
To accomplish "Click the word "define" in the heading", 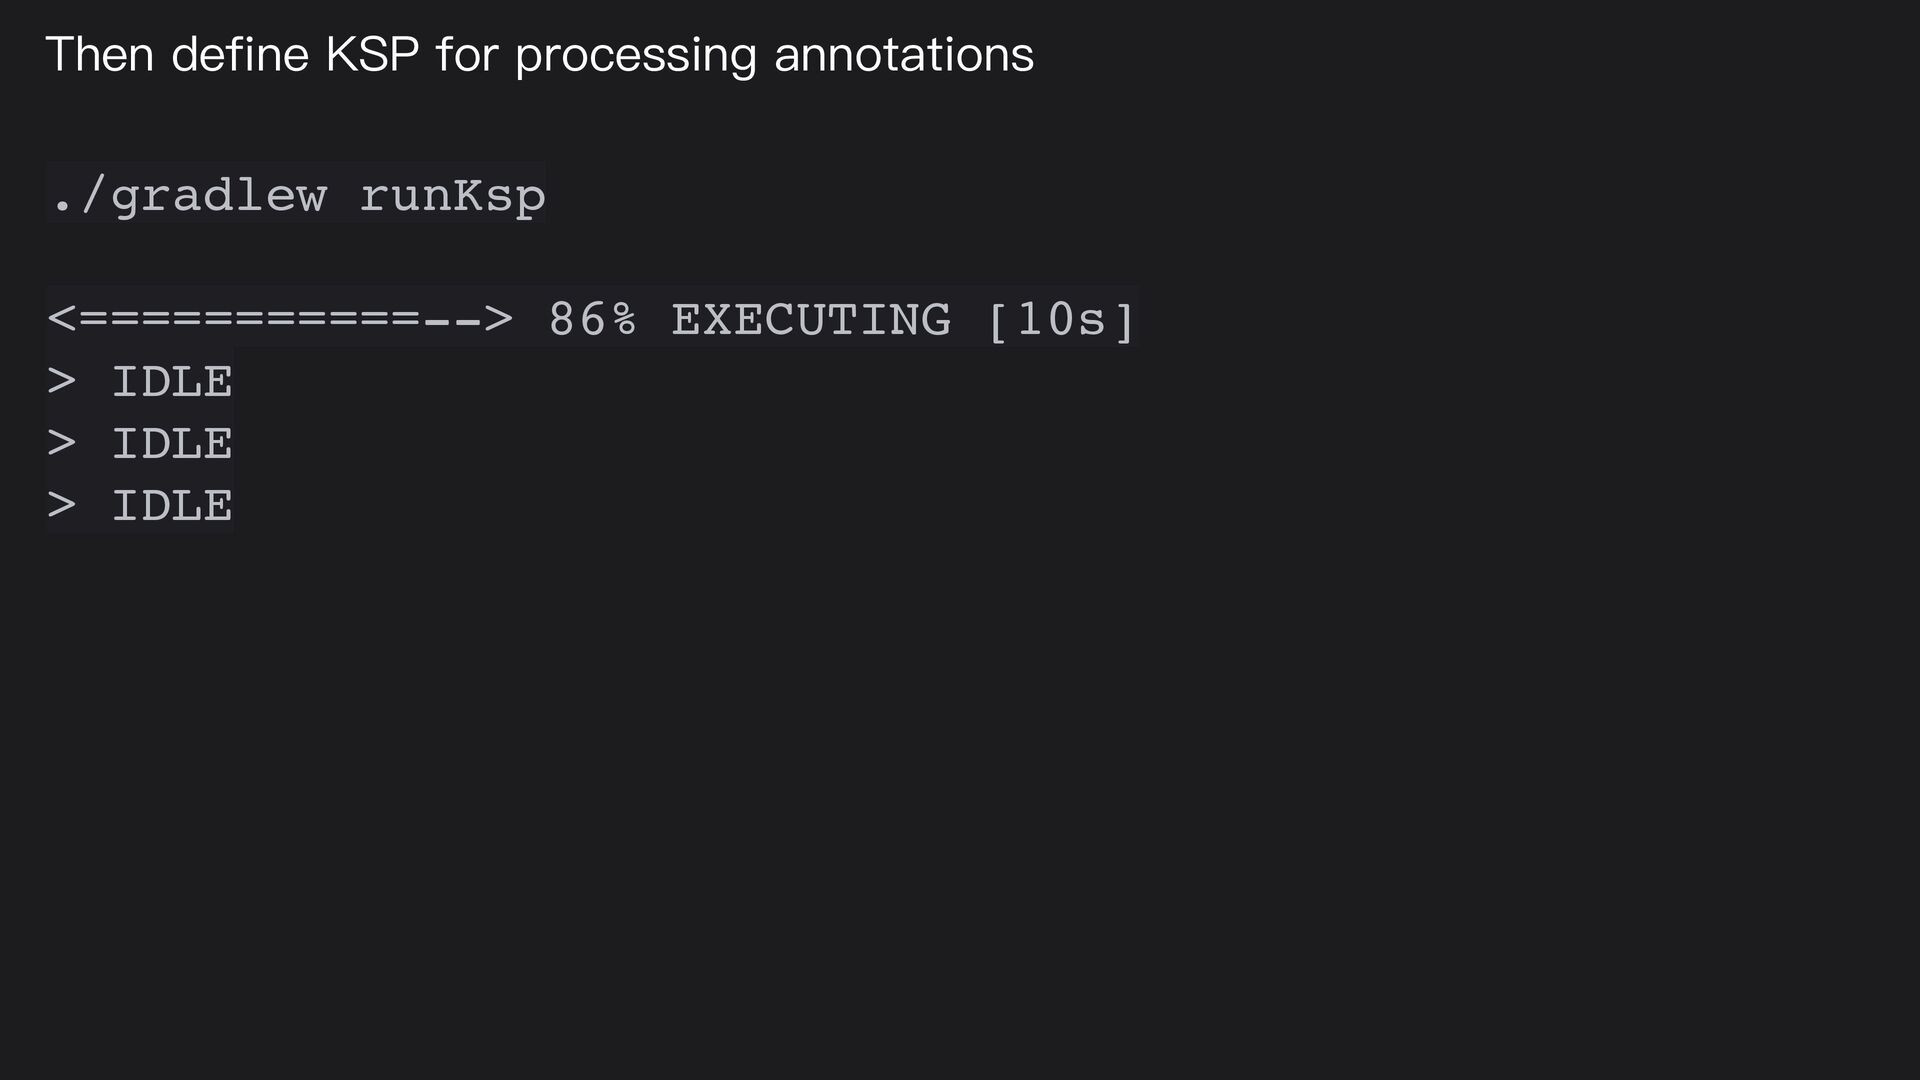I will (240, 54).
